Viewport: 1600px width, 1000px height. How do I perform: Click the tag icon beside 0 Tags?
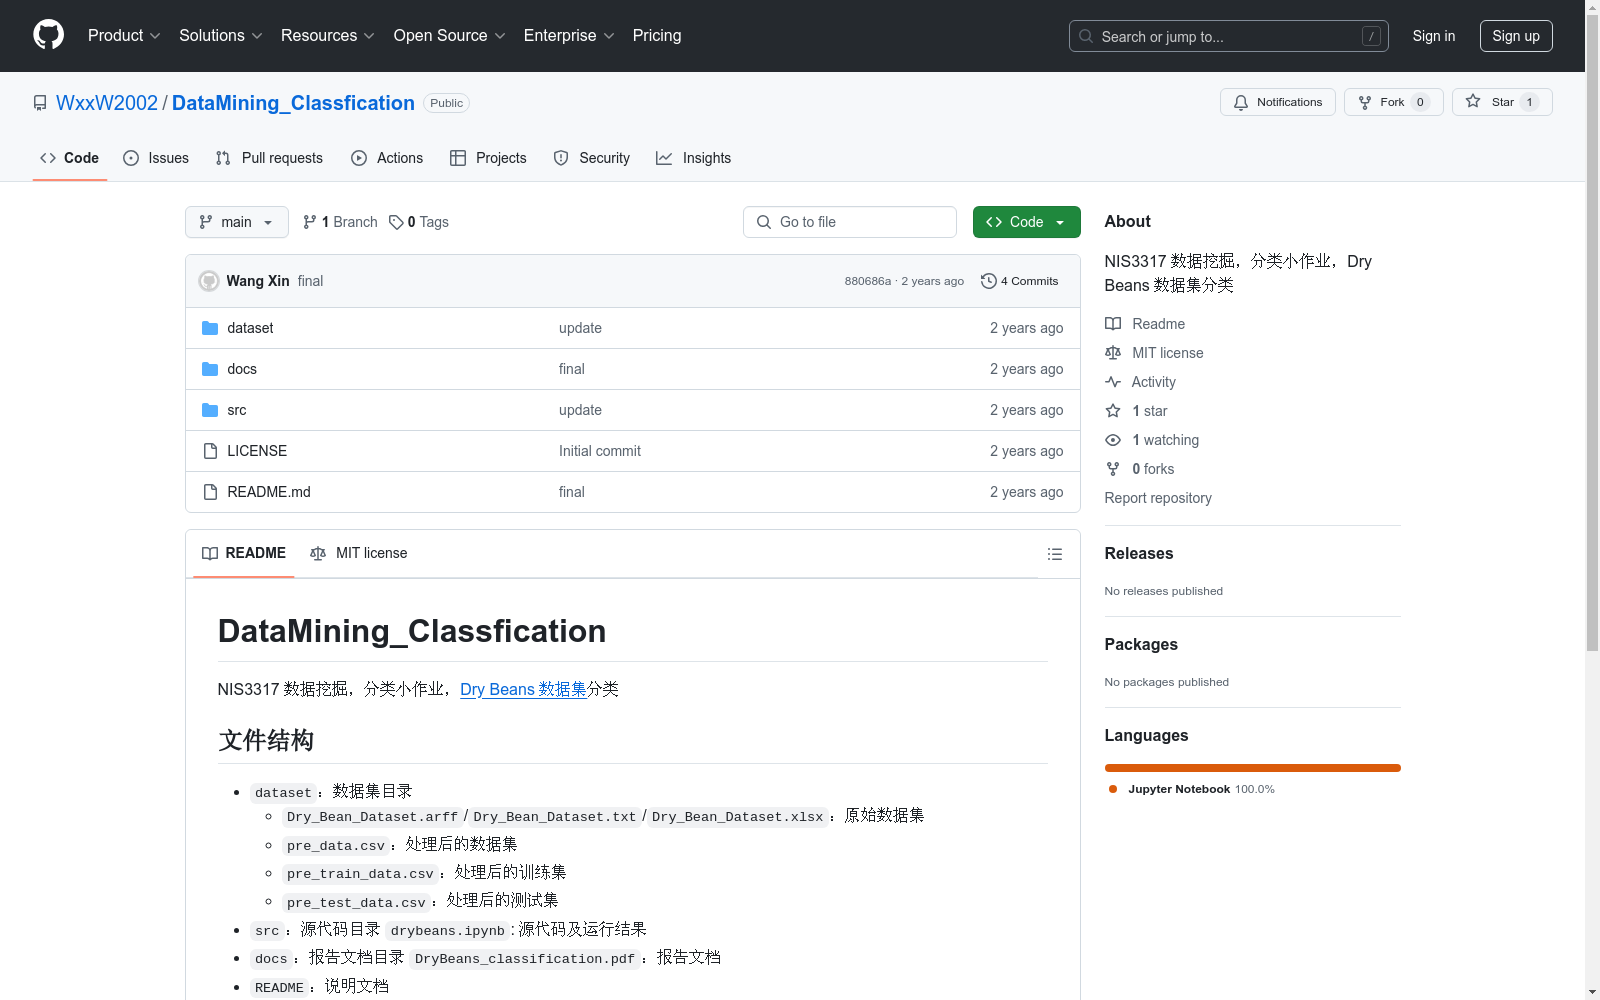point(396,222)
